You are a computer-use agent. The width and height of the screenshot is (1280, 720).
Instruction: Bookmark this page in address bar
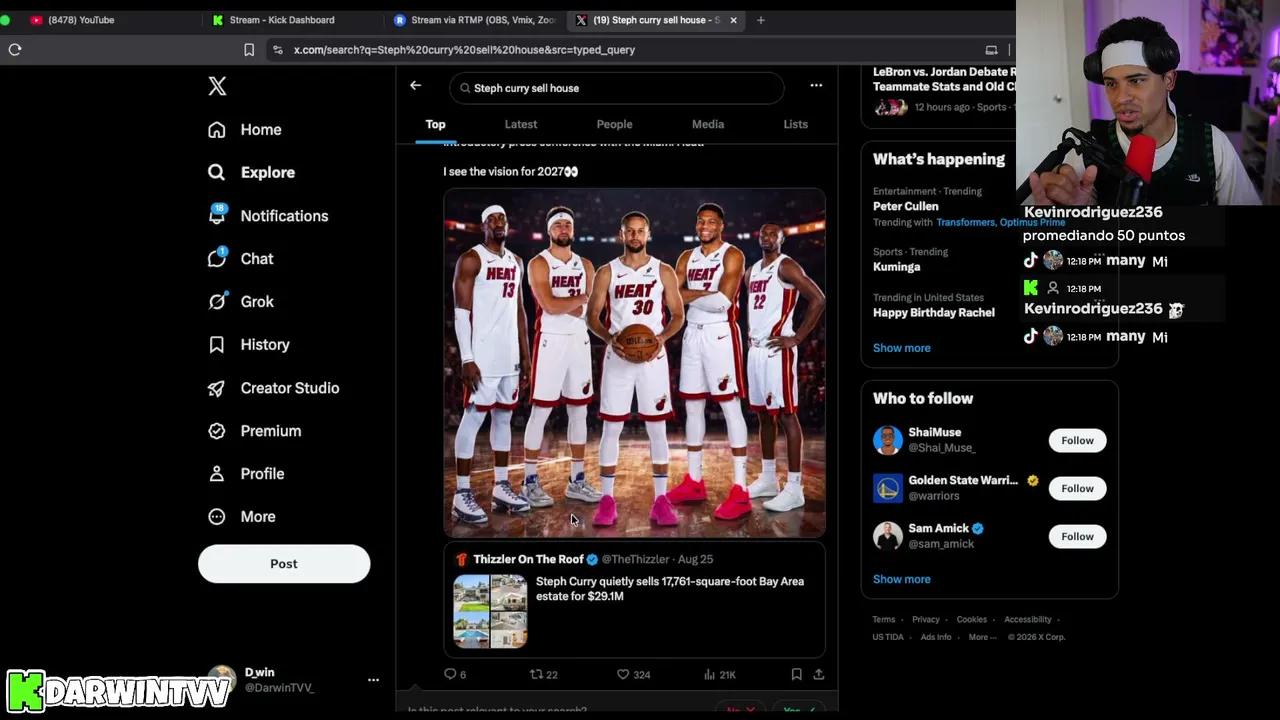click(x=249, y=50)
